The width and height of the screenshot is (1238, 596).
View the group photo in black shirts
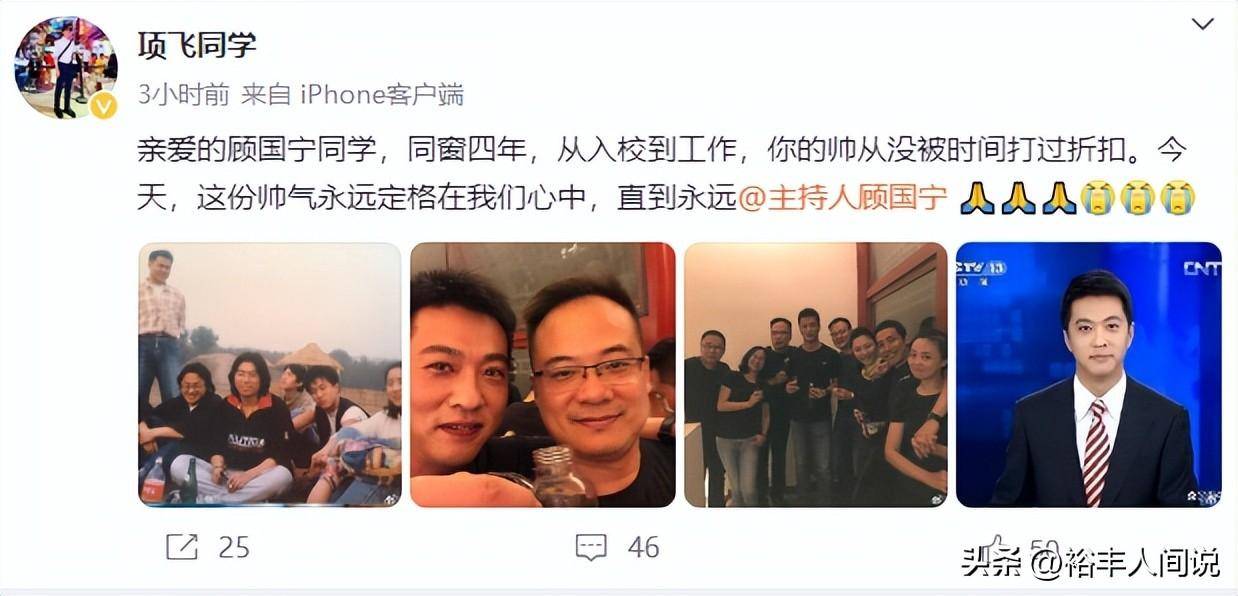(x=815, y=374)
